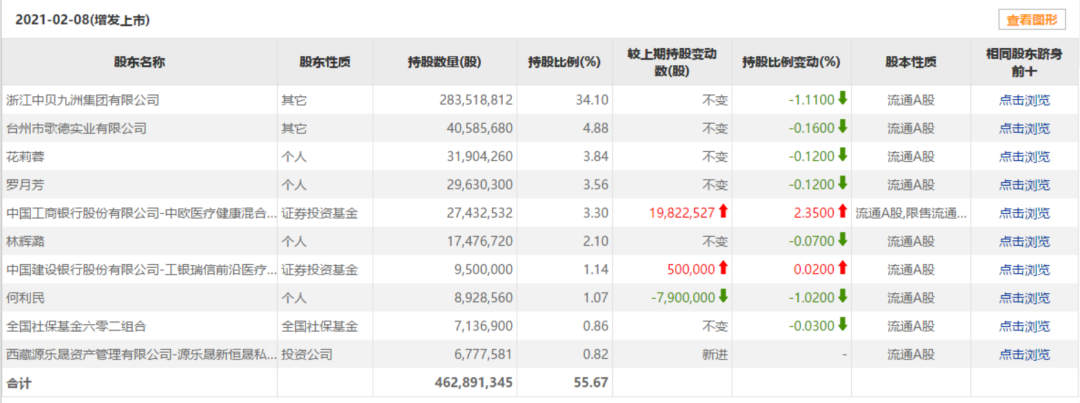The height and width of the screenshot is (403, 1080).
Task: Click the share count 31,904,260
Action: click(x=479, y=156)
